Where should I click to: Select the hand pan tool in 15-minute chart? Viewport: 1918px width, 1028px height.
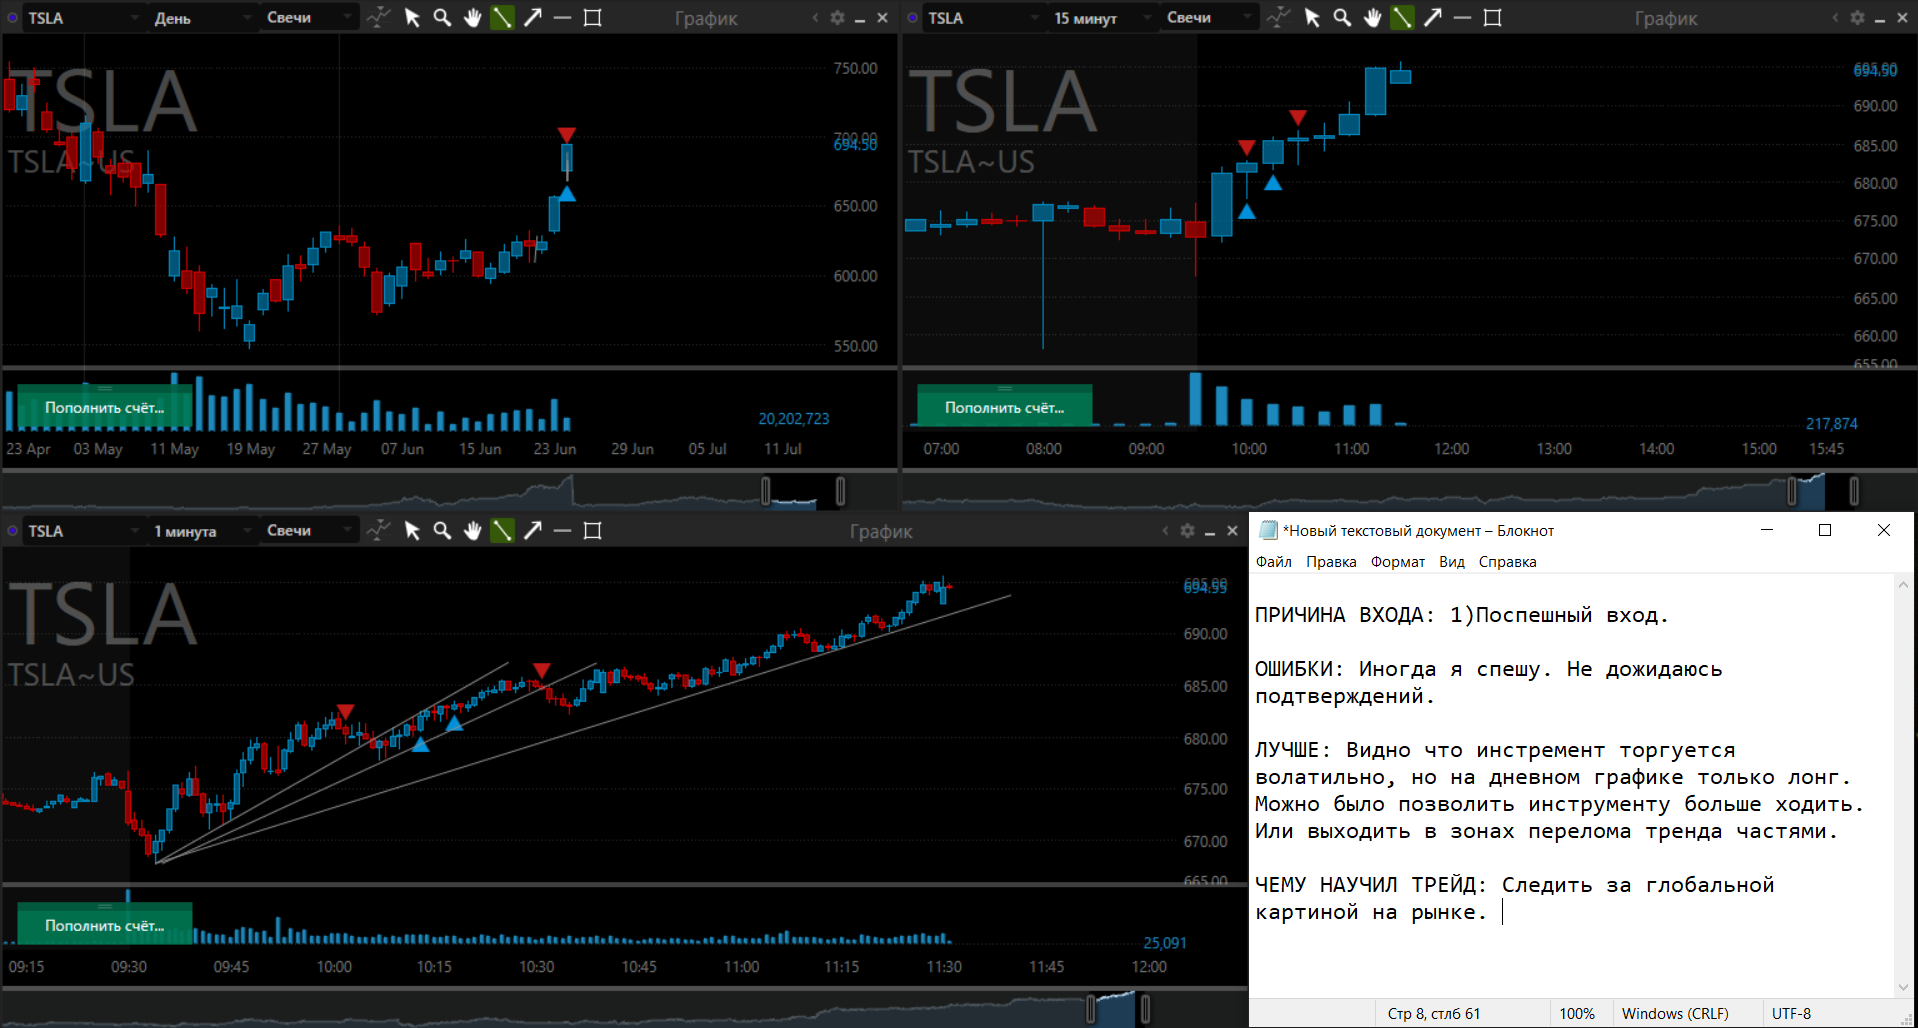(x=1372, y=17)
